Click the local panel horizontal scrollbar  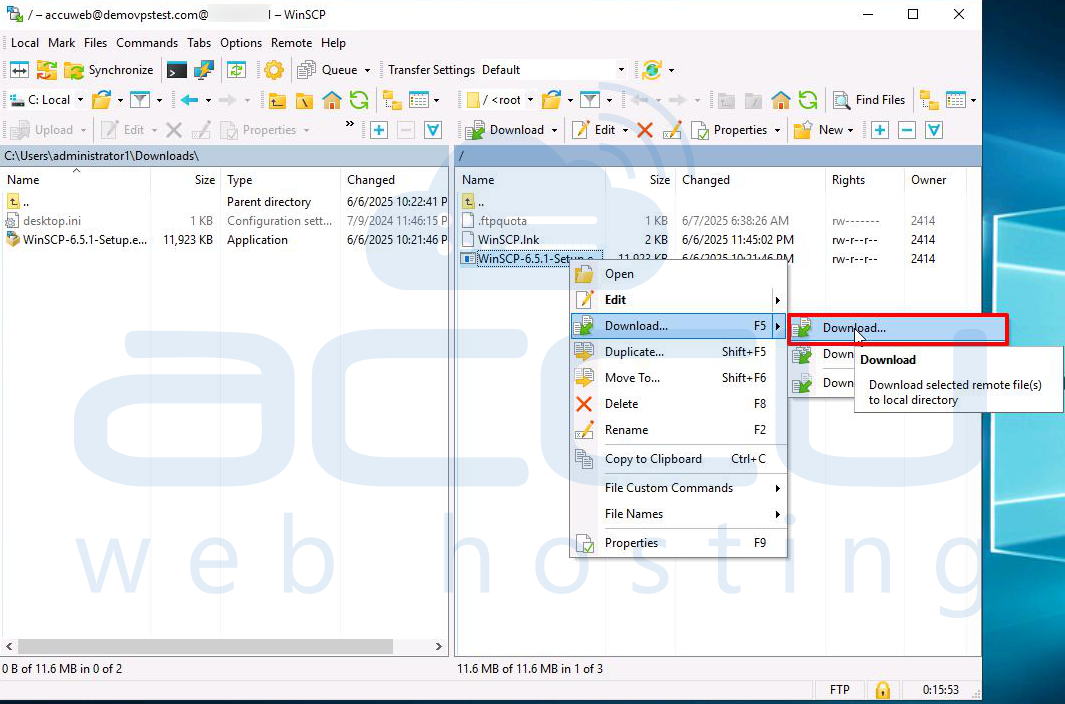205,646
